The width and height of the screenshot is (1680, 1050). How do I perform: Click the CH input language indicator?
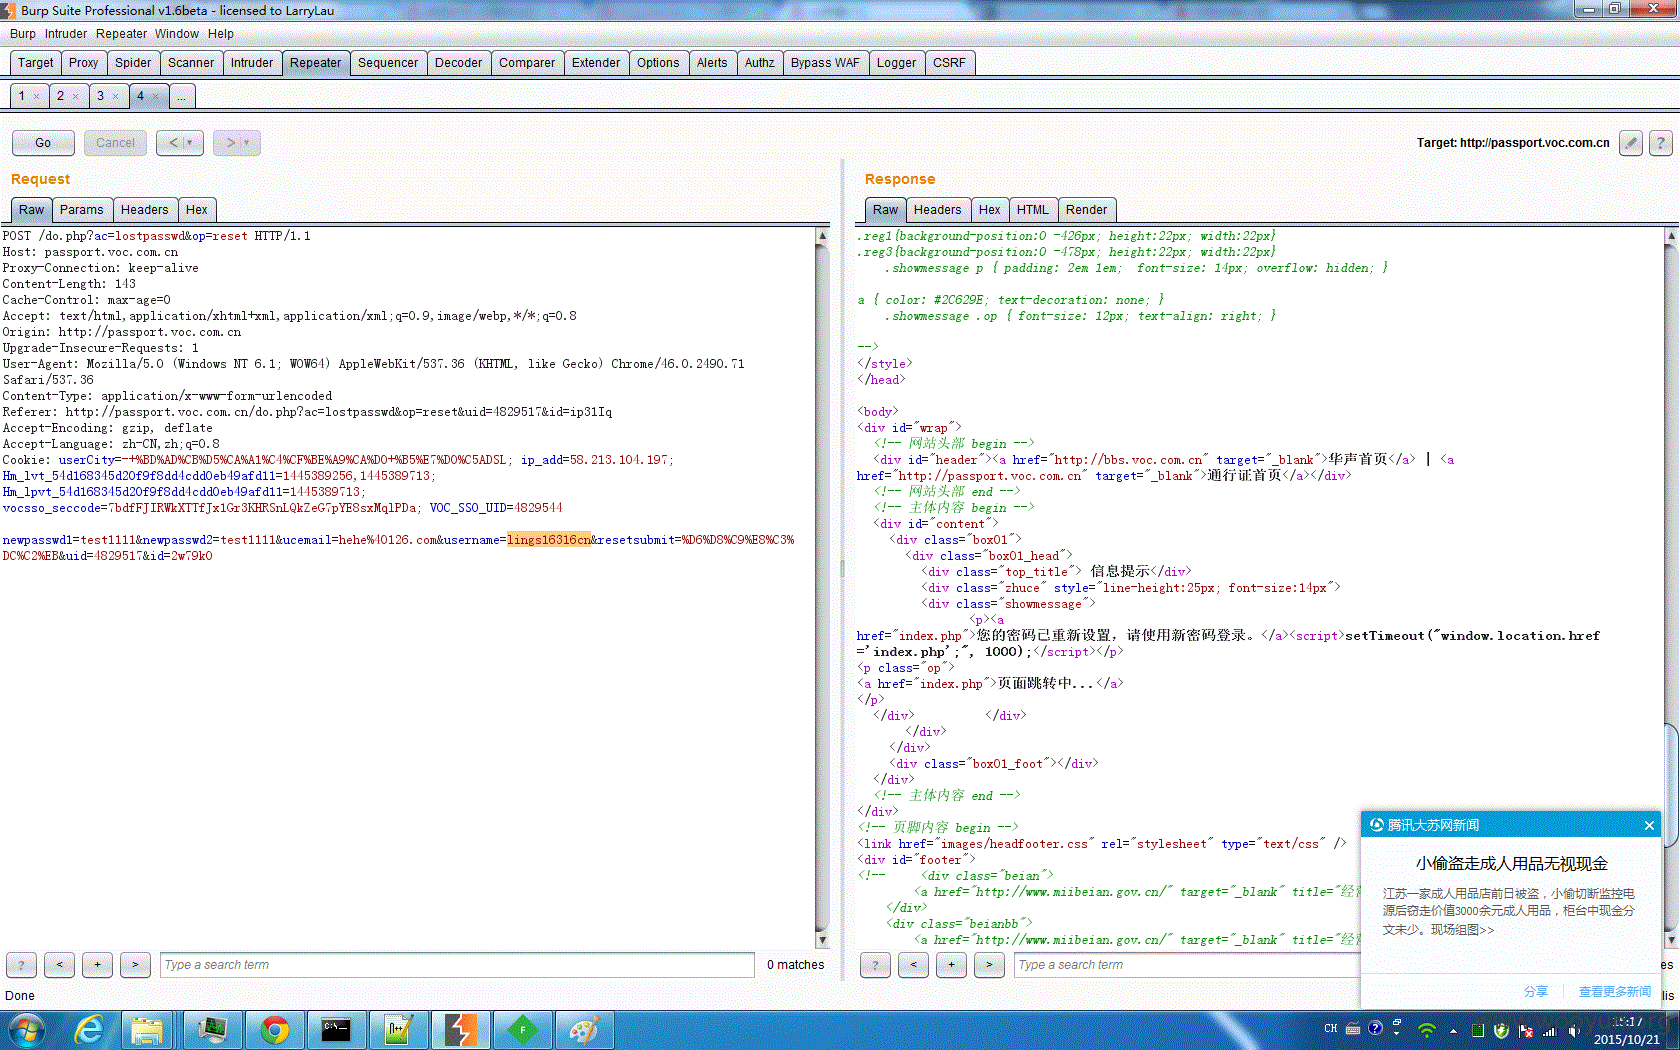(x=1330, y=1028)
